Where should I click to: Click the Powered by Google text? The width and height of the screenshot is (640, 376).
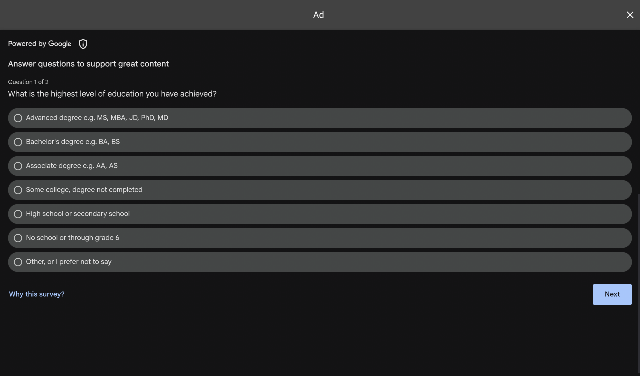pyautogui.click(x=40, y=44)
